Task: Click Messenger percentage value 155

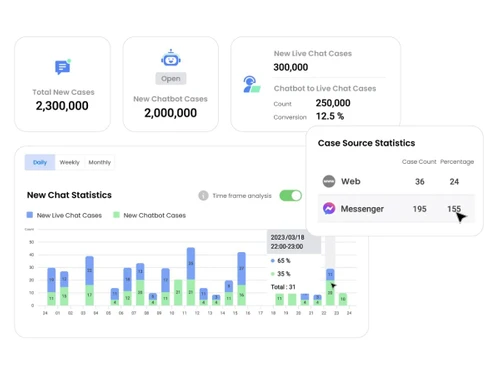Action: (x=454, y=209)
